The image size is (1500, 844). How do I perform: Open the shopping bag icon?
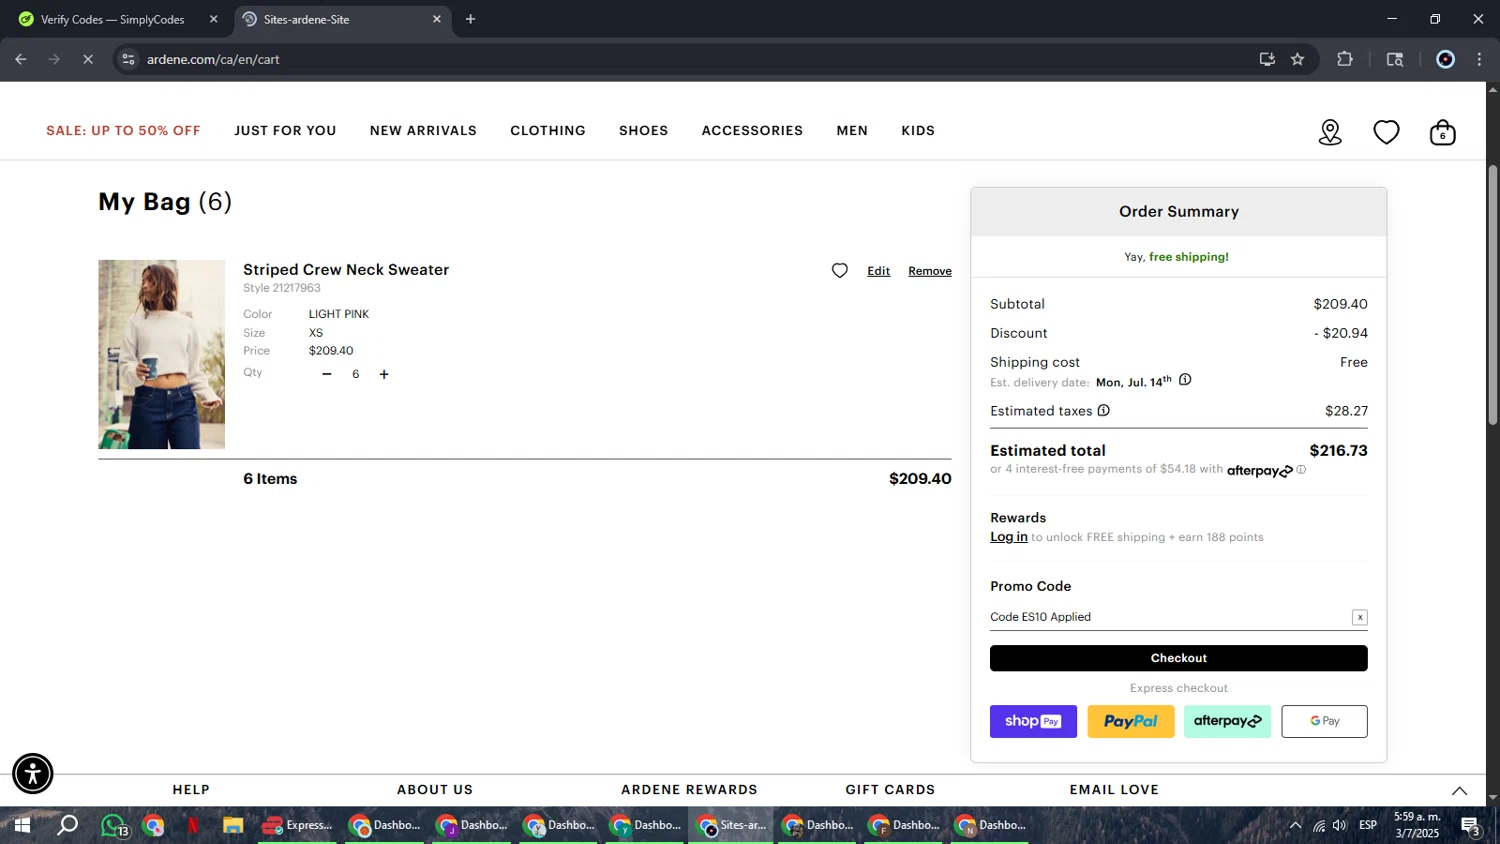(1442, 132)
